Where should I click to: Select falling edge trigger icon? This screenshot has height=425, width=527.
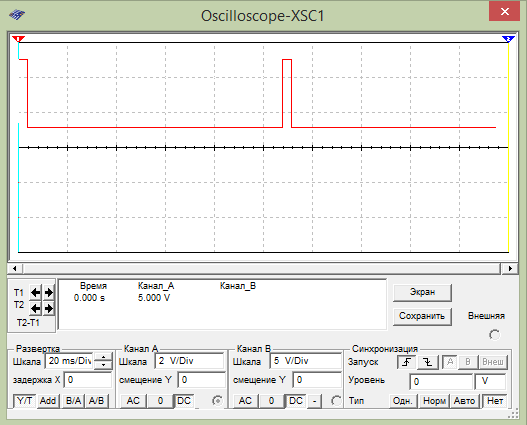tap(428, 362)
